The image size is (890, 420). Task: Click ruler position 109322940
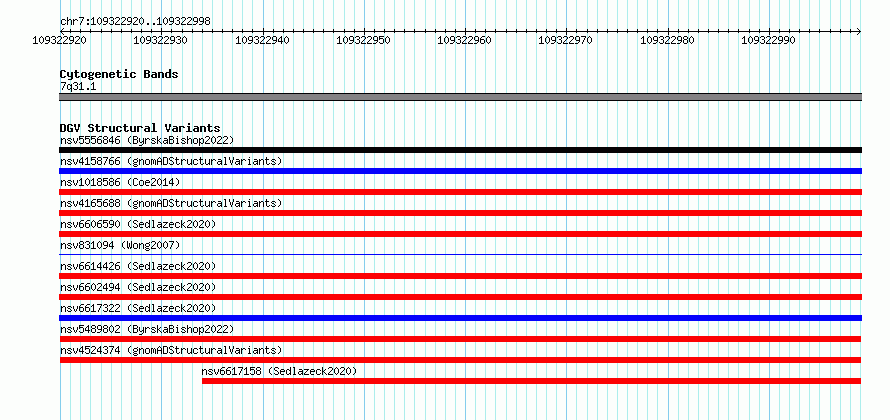click(x=262, y=40)
